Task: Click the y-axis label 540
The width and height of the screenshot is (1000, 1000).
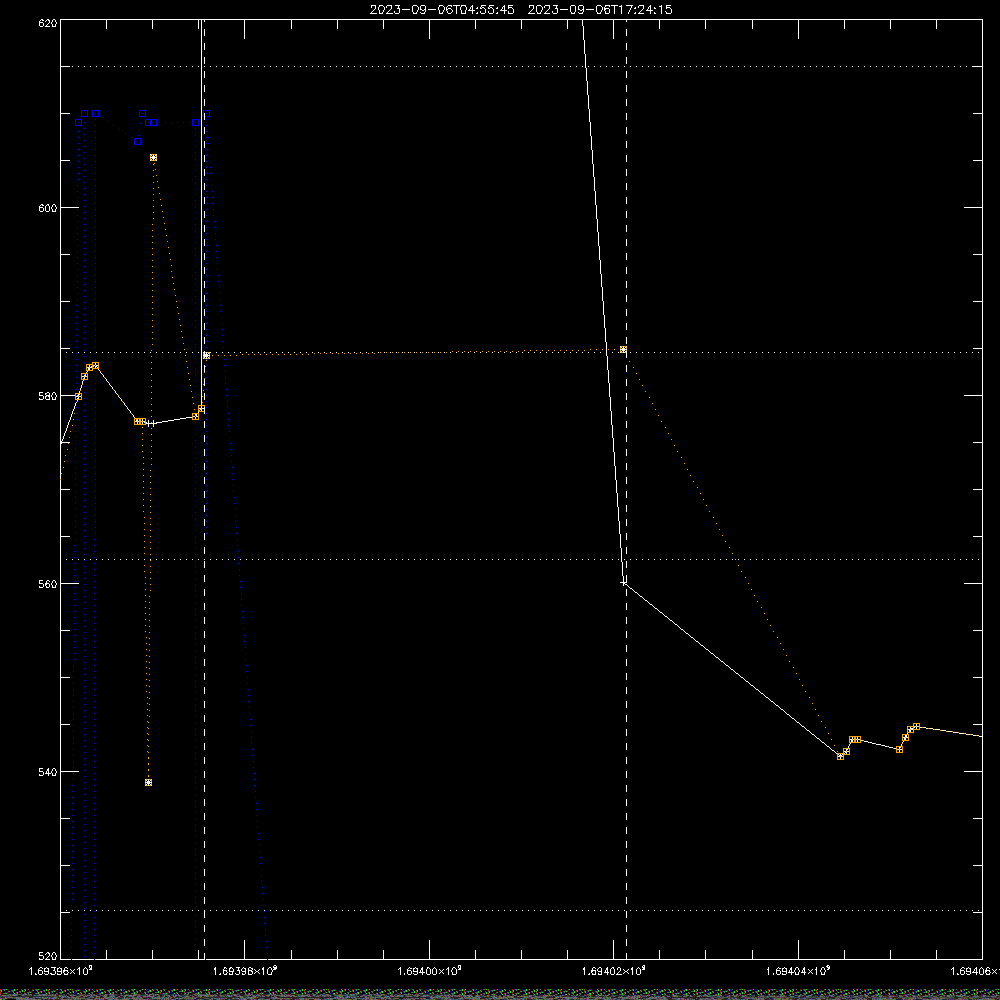Action: [x=48, y=772]
